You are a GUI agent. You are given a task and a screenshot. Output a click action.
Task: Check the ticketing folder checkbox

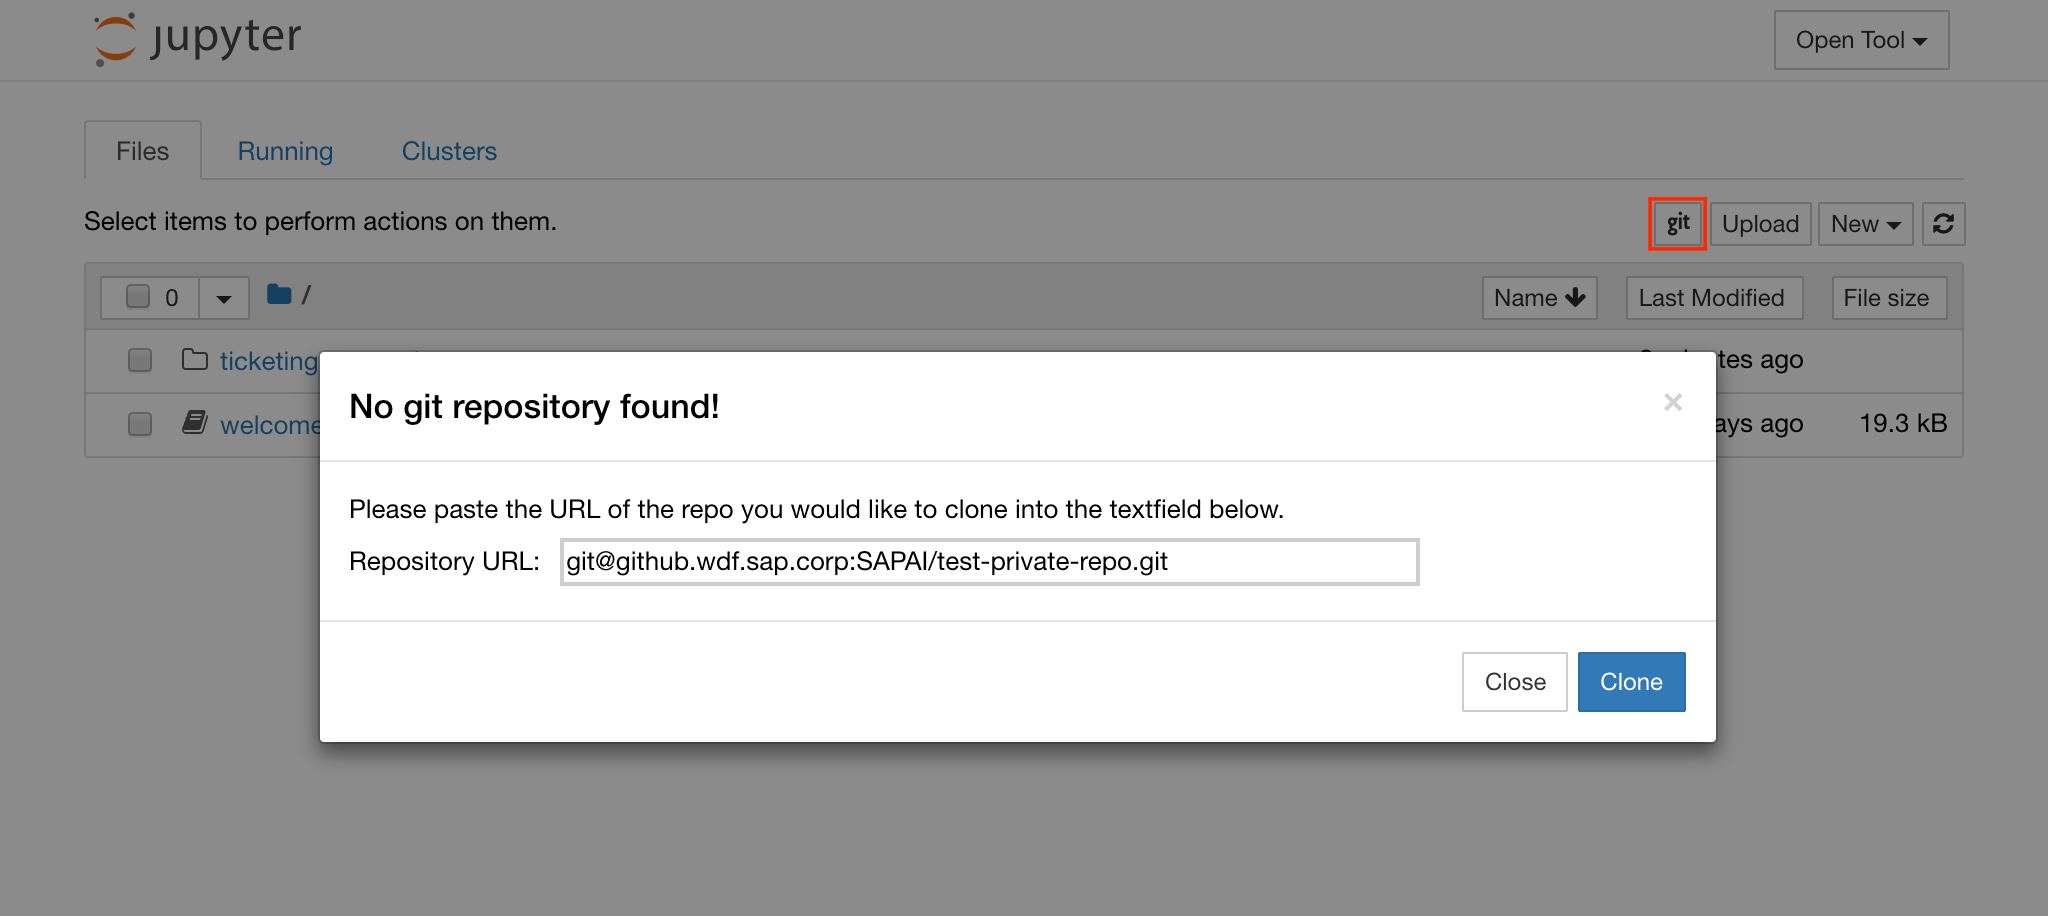pos(140,360)
